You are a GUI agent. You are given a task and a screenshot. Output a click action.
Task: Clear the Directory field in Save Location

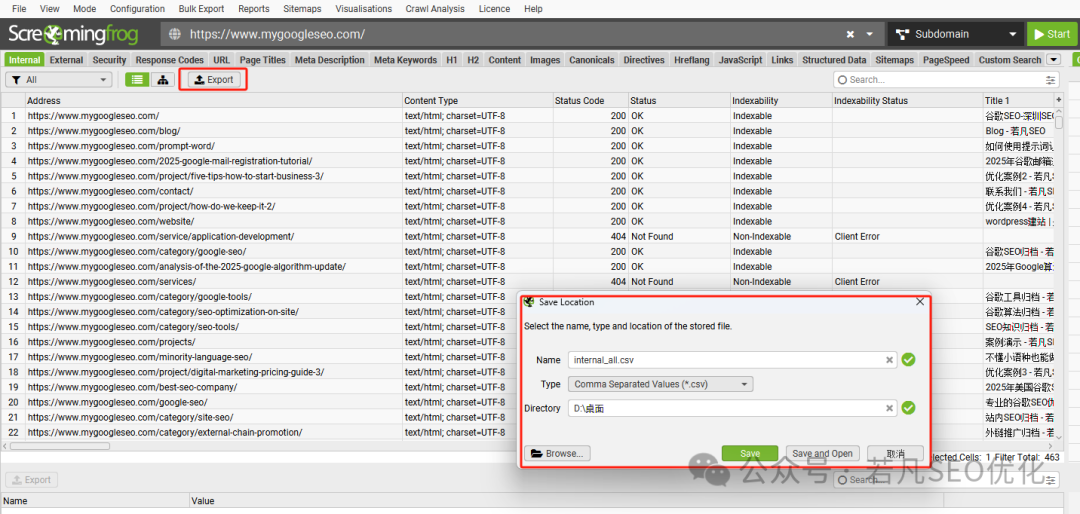[889, 409]
